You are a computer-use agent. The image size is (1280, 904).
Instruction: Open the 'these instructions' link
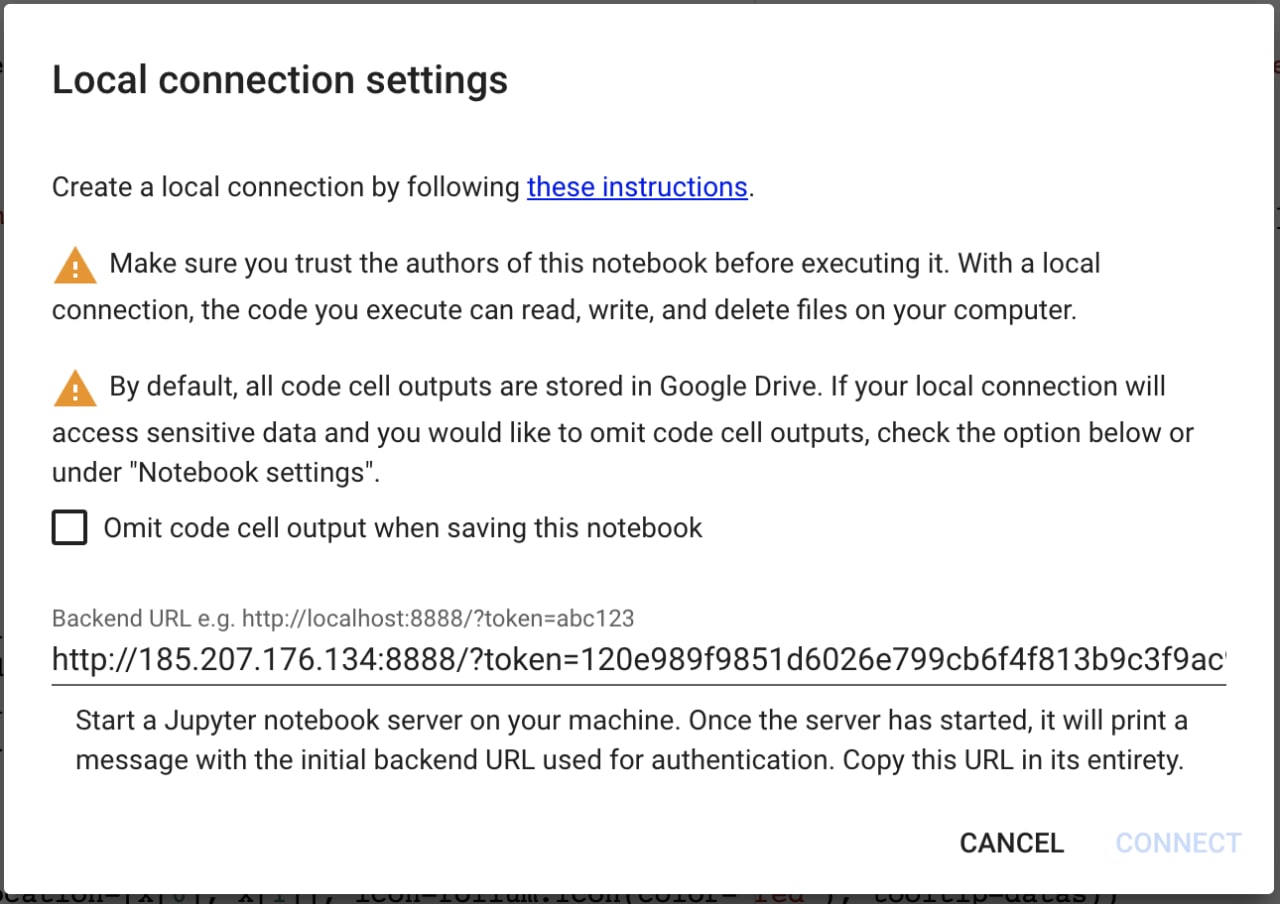637,187
